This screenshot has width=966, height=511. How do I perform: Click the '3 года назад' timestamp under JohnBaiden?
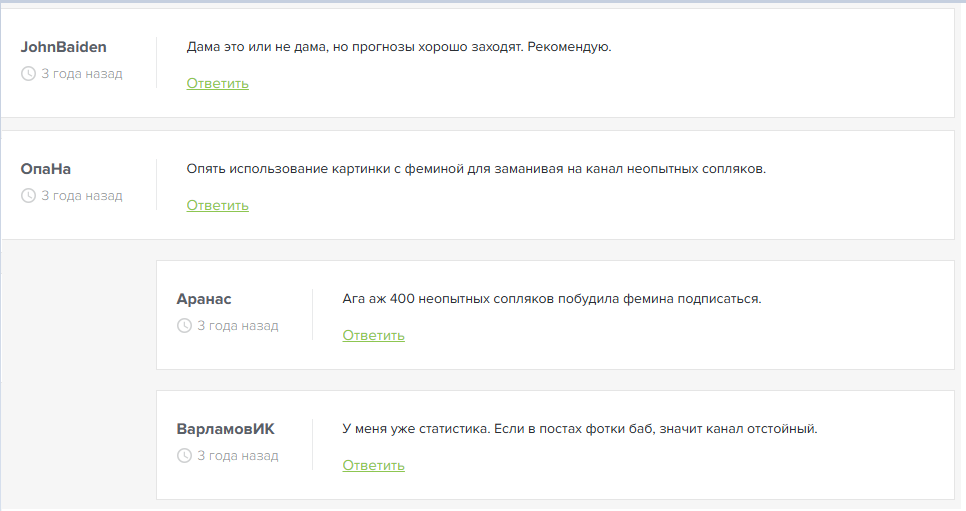click(x=82, y=74)
